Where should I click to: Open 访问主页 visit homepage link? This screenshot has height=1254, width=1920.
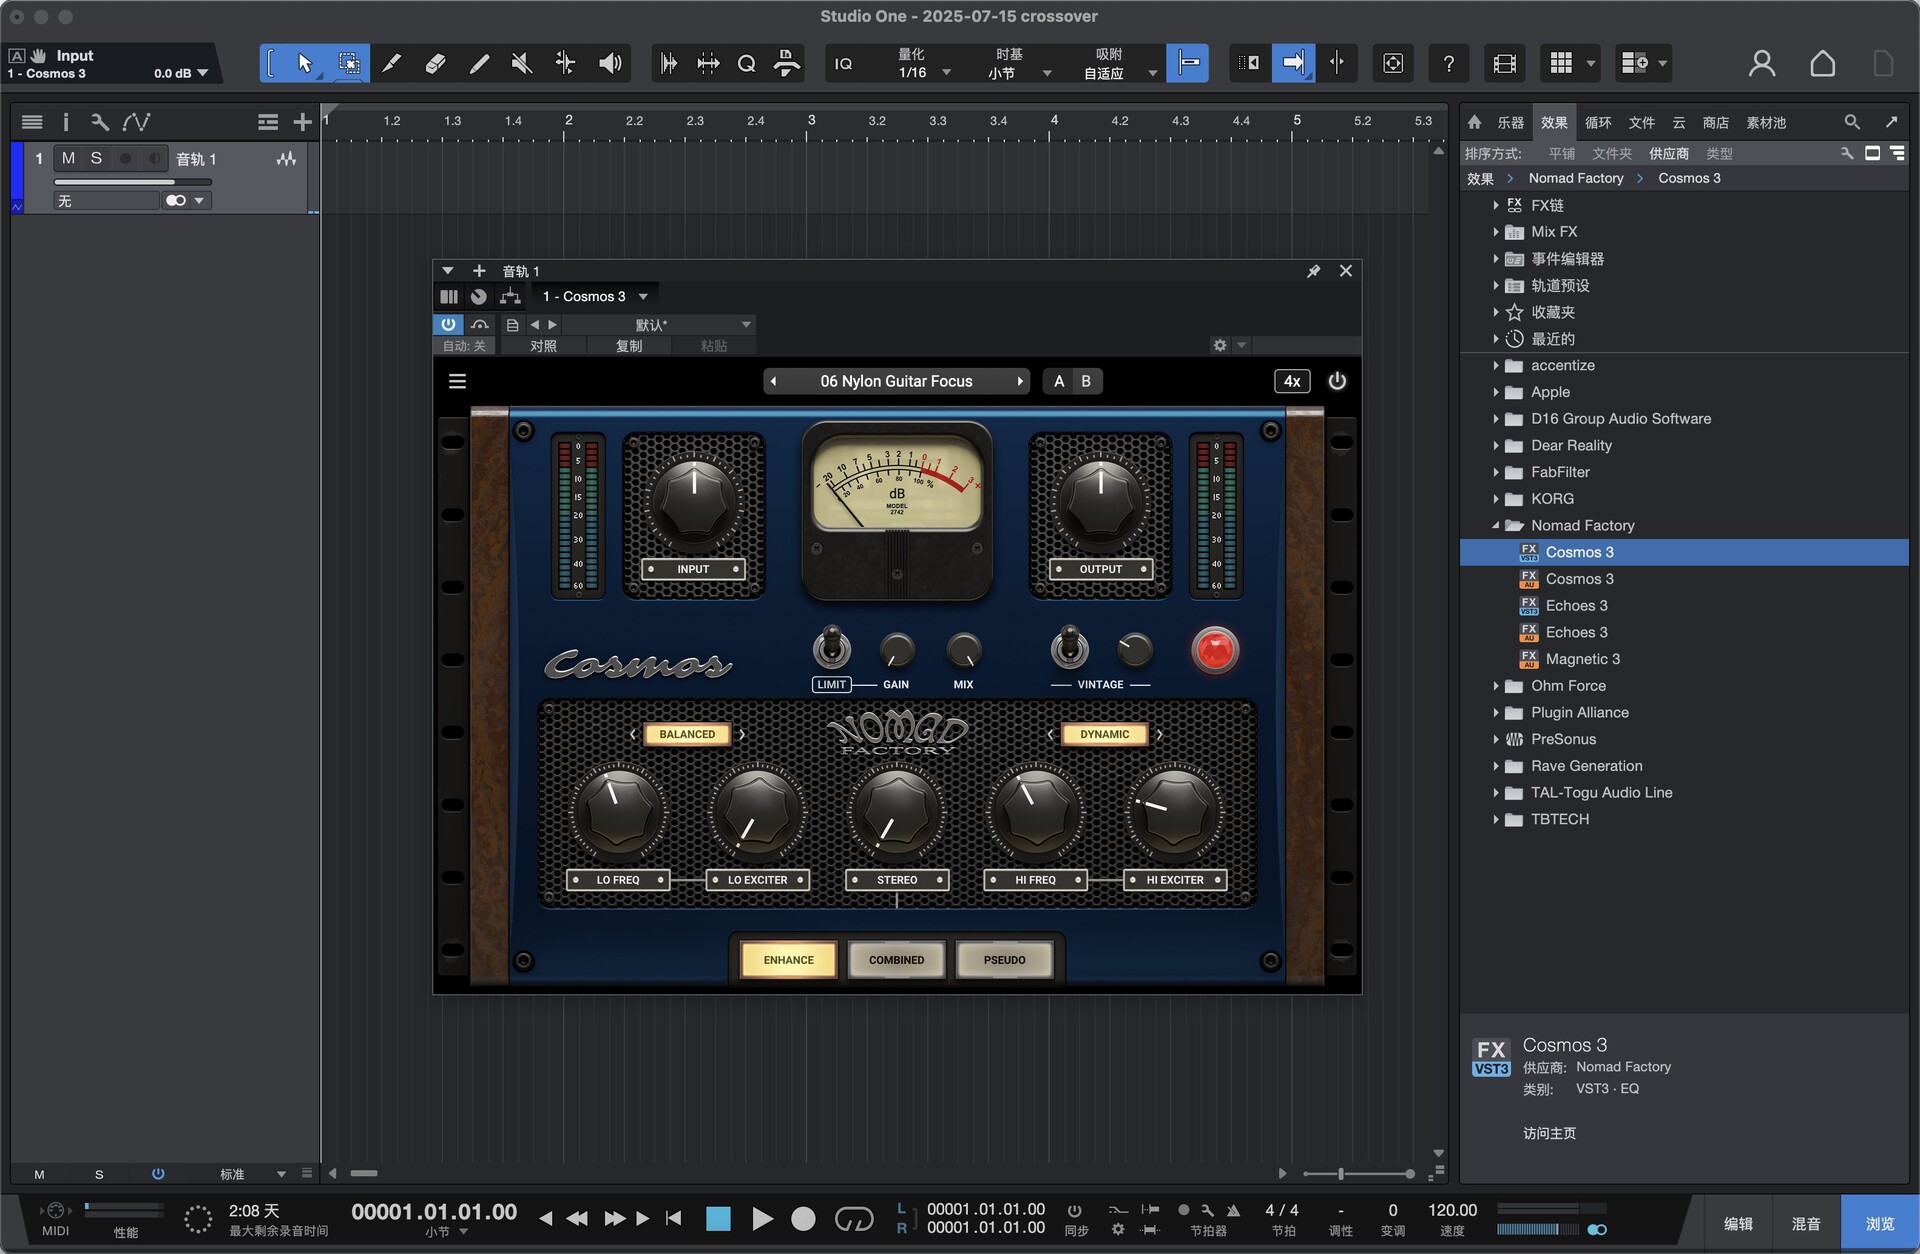(x=1549, y=1133)
